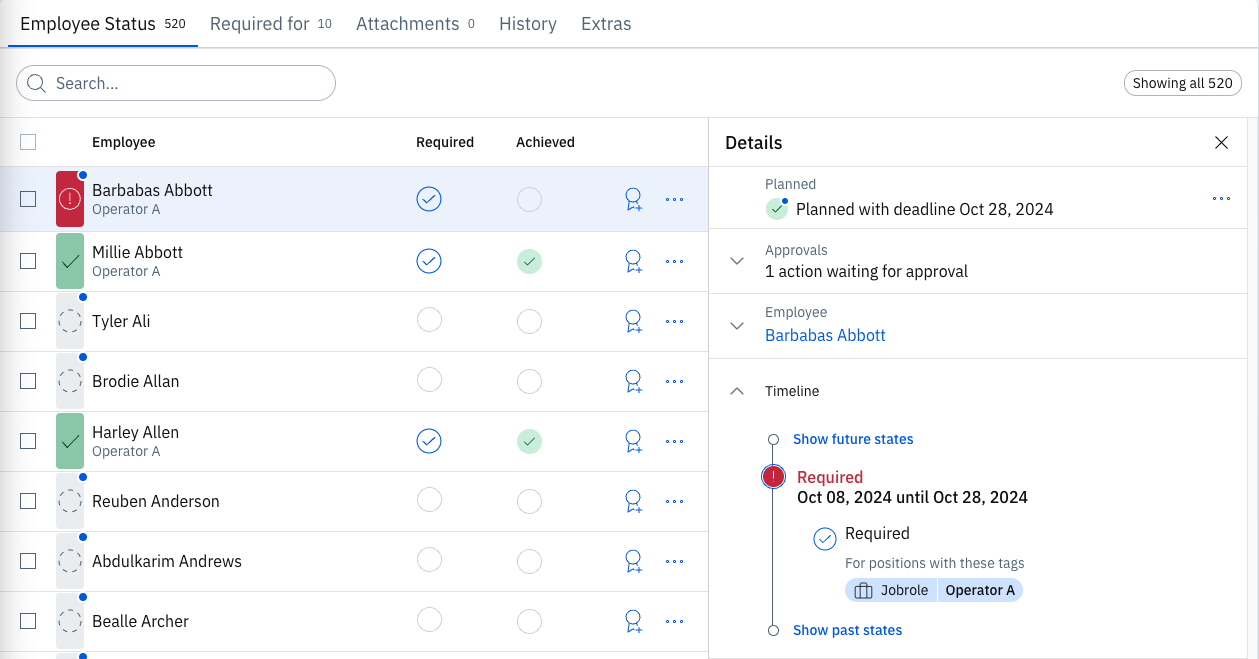
Task: Open the three-dot menu in Planned details row
Action: pos(1221,199)
